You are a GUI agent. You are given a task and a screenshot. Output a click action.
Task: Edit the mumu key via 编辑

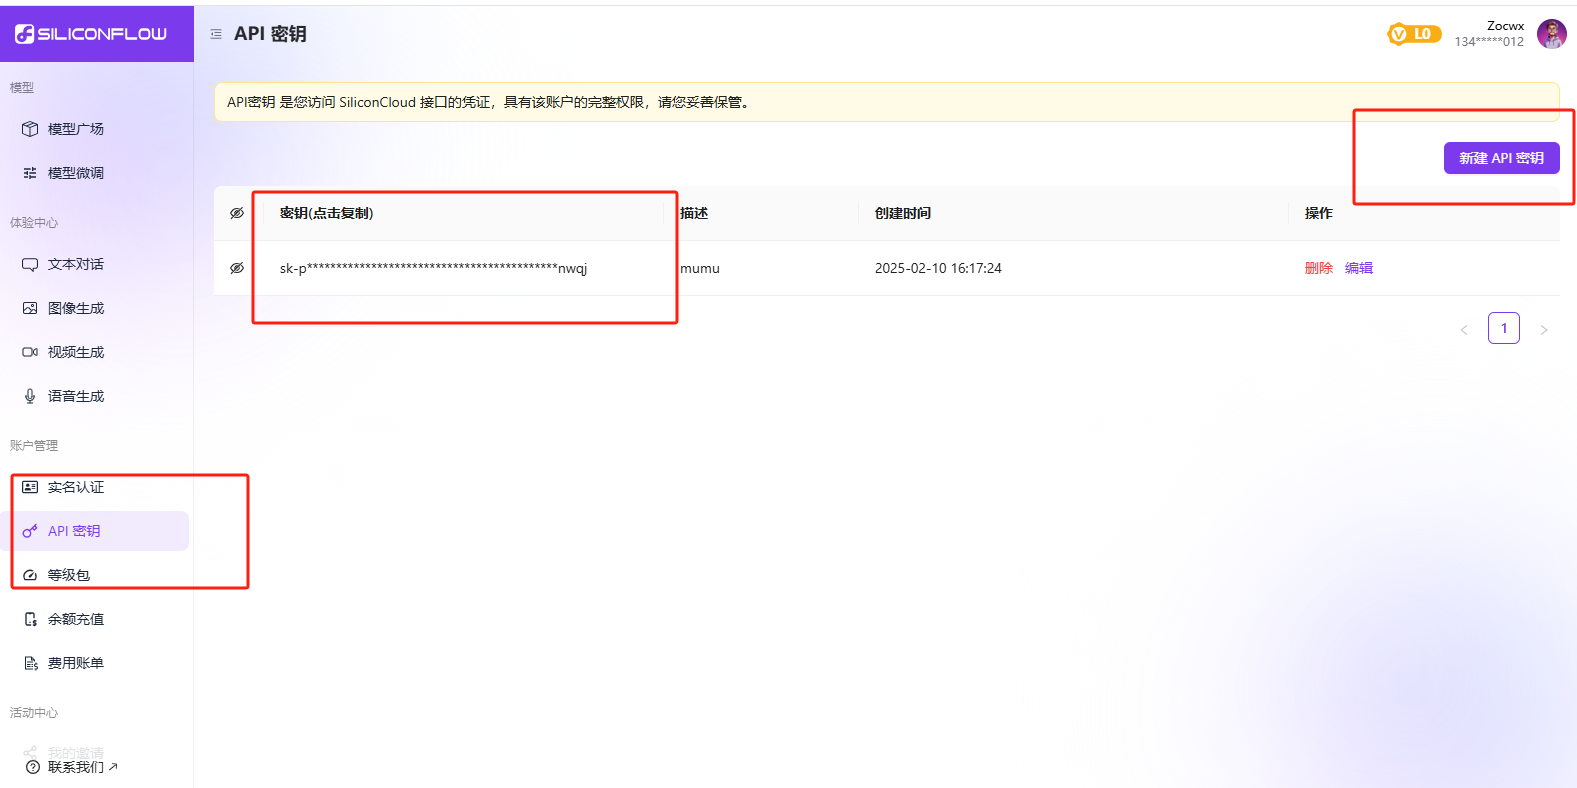[x=1359, y=268]
